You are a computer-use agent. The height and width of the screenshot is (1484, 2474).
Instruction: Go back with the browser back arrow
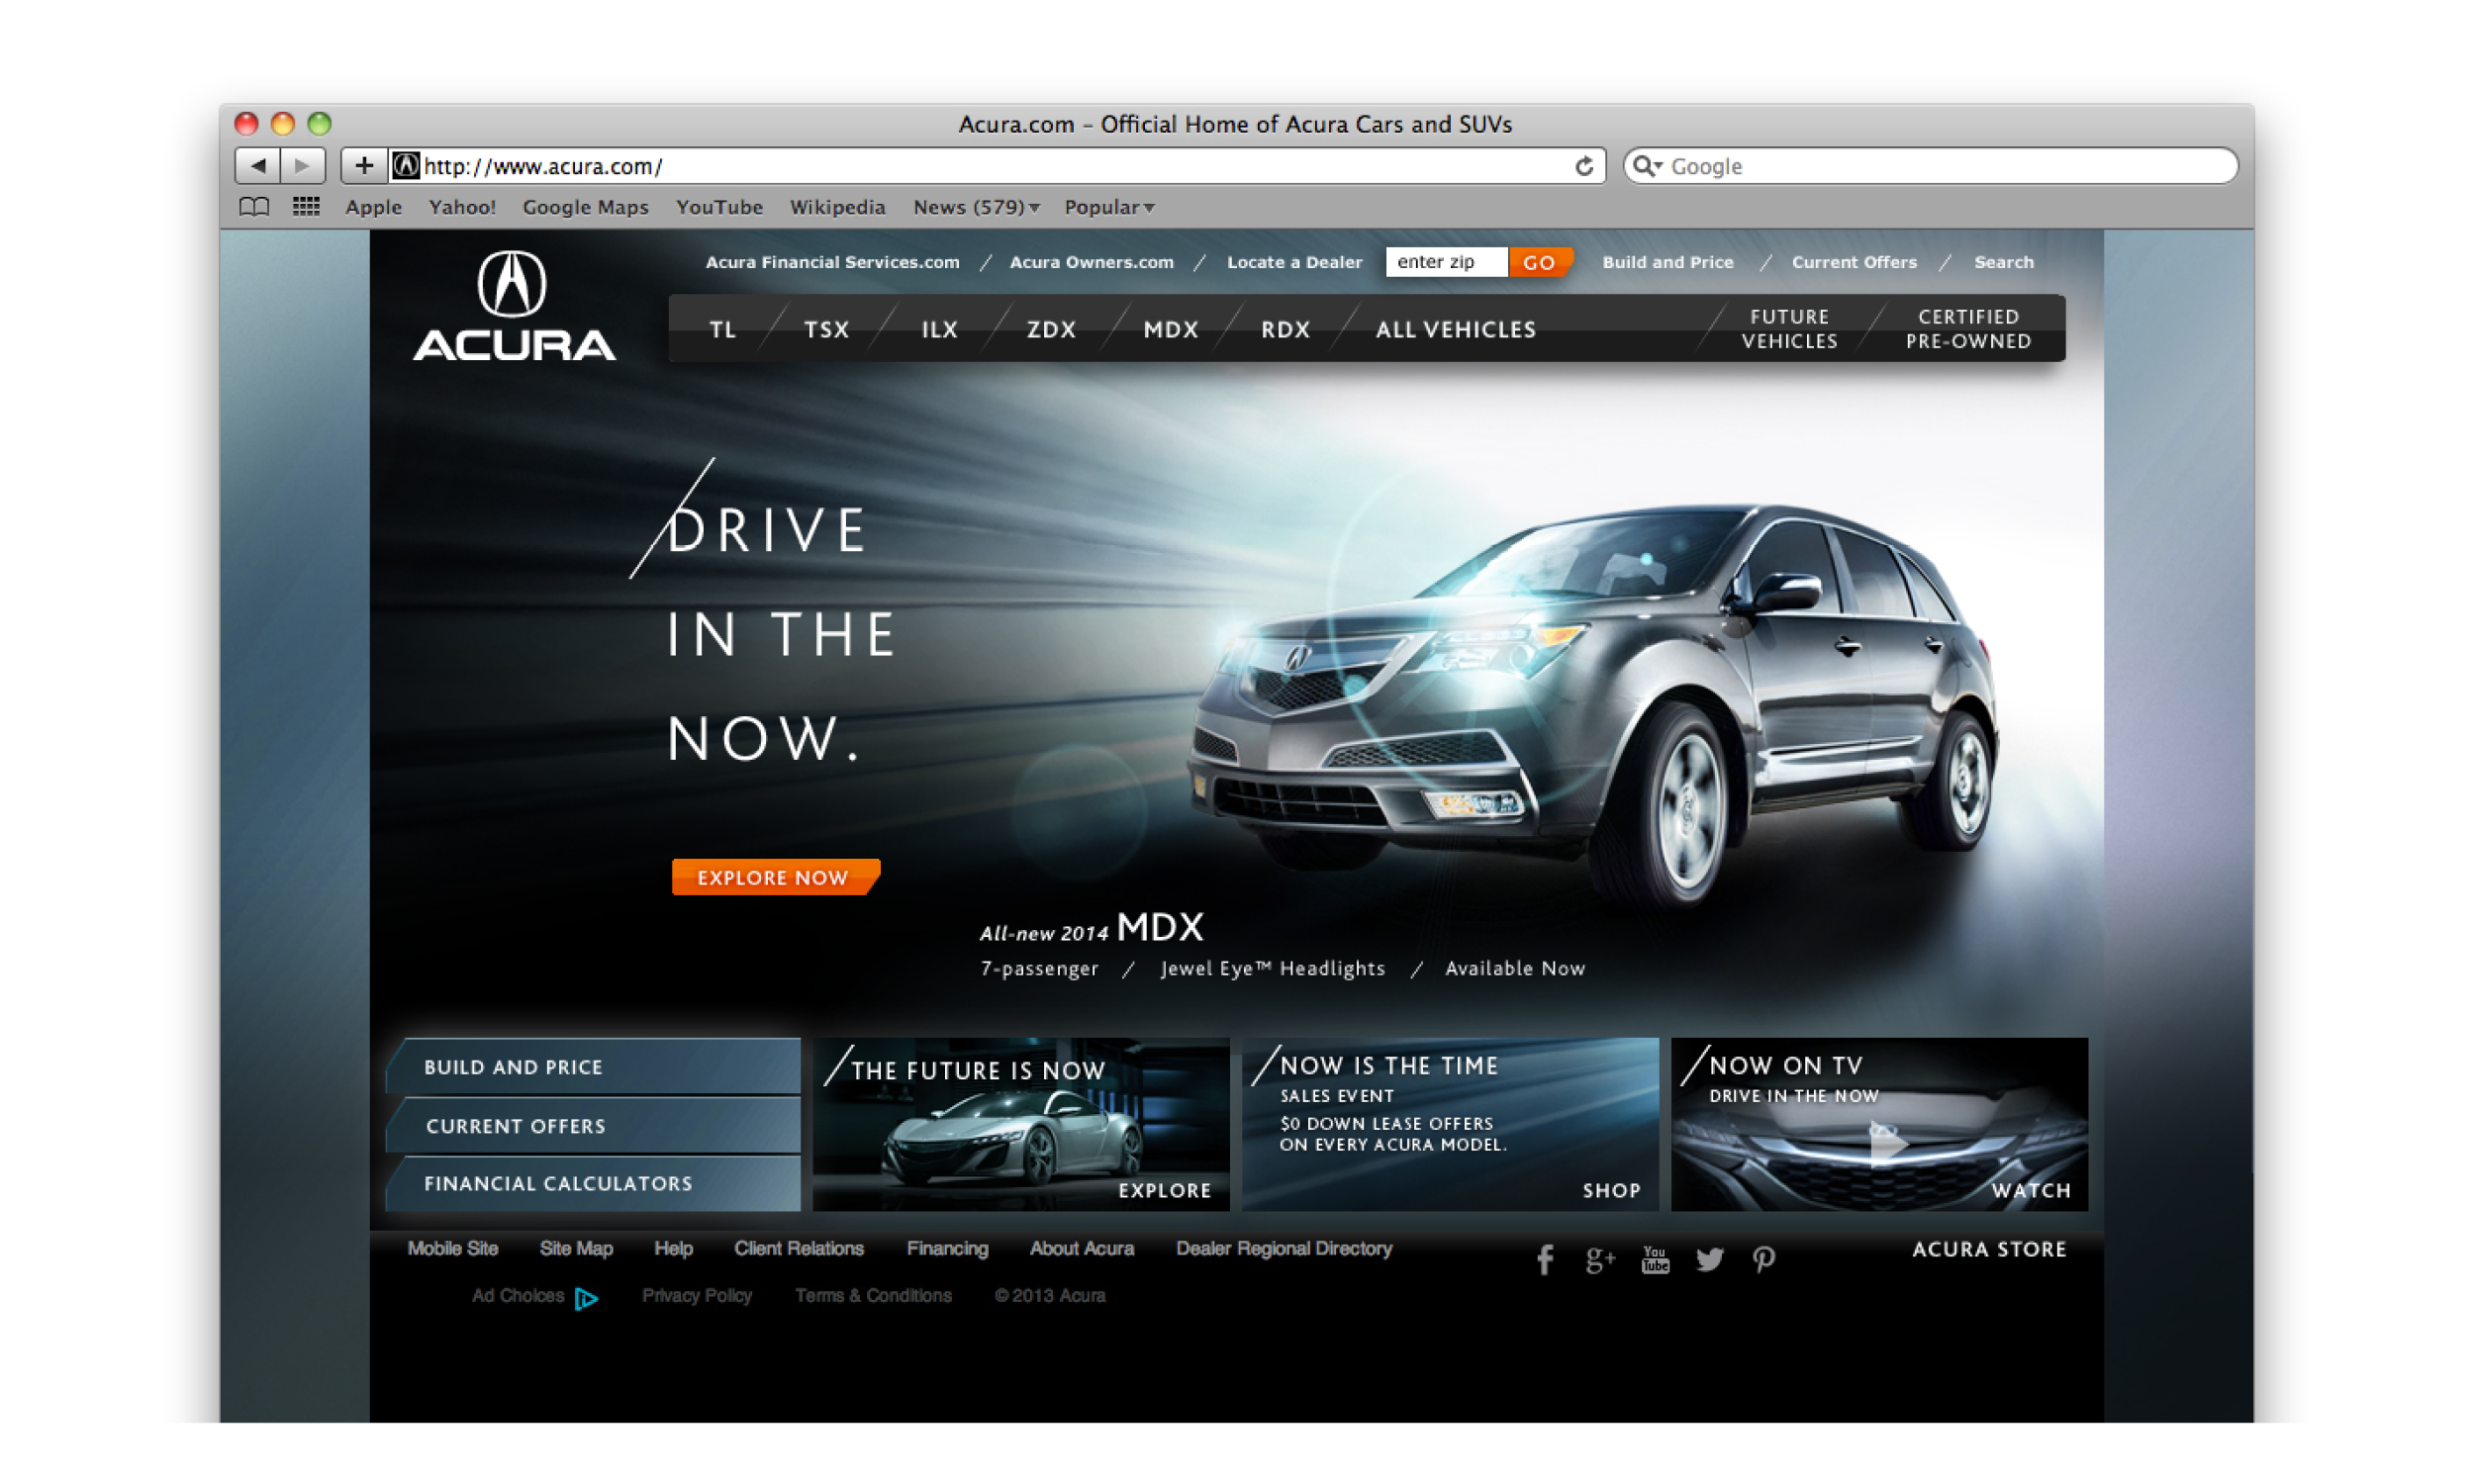pyautogui.click(x=258, y=165)
